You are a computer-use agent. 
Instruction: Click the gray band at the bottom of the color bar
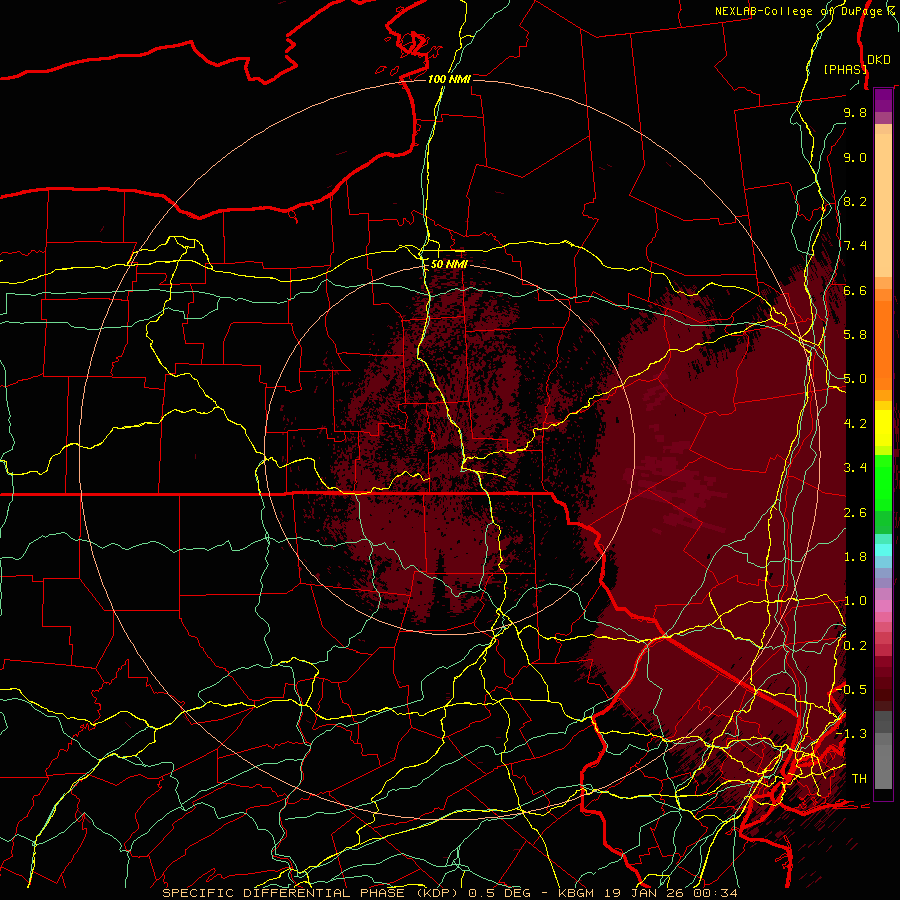(x=883, y=750)
